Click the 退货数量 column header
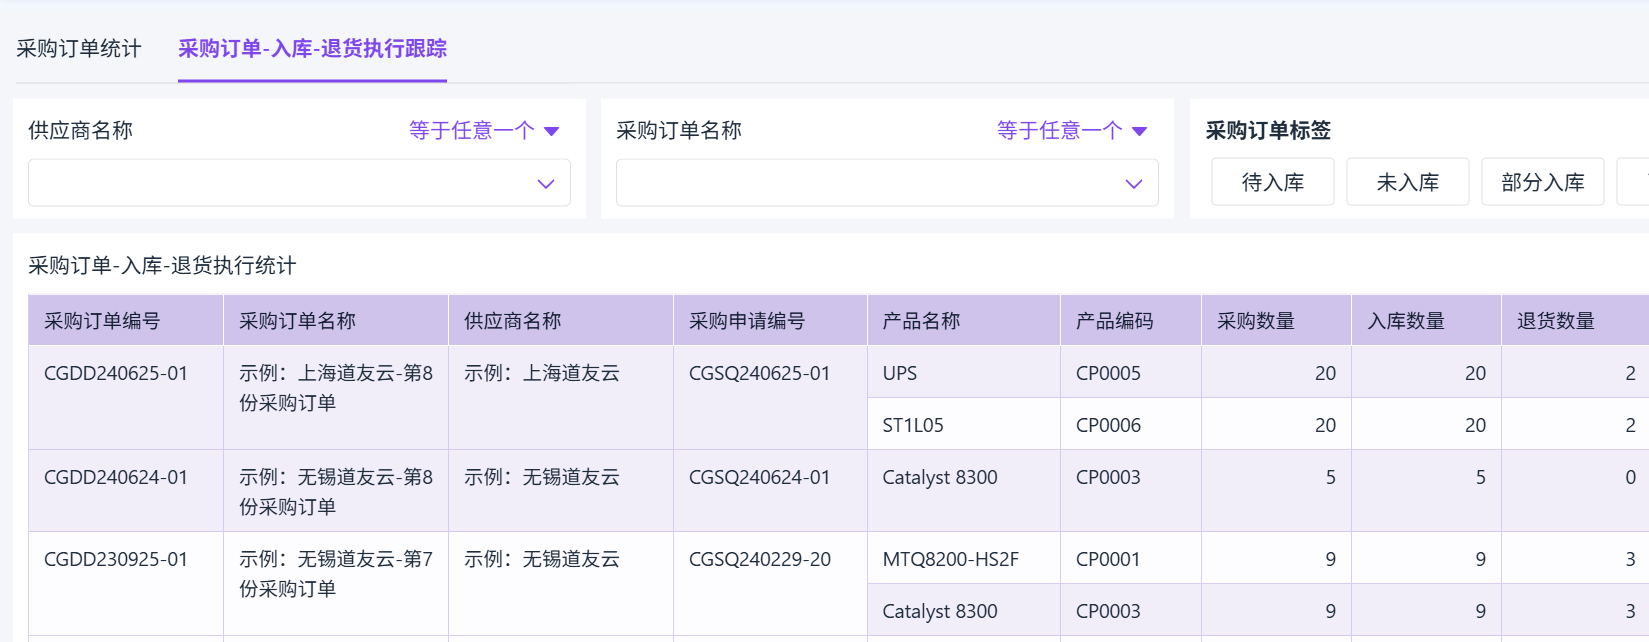1649x642 pixels. click(x=1556, y=321)
